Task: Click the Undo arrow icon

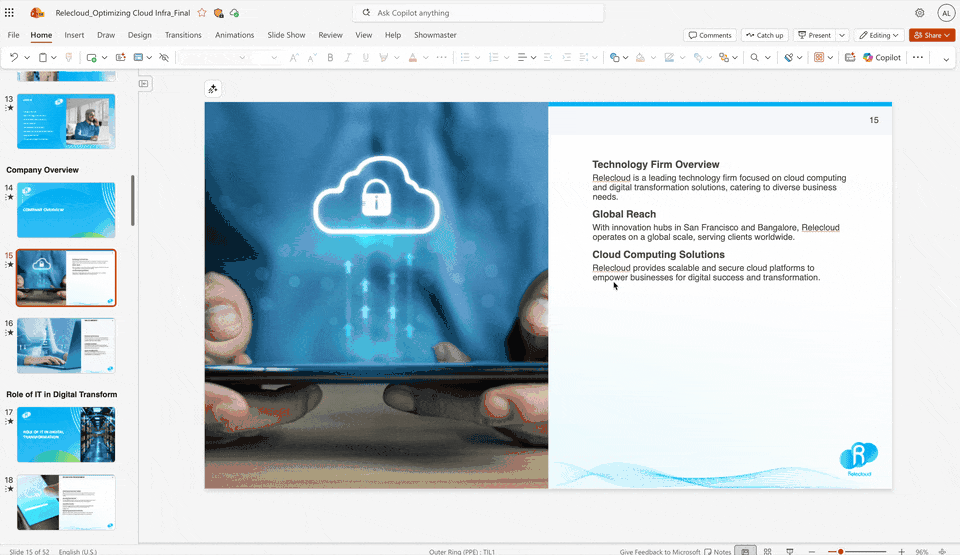Action: [13, 57]
